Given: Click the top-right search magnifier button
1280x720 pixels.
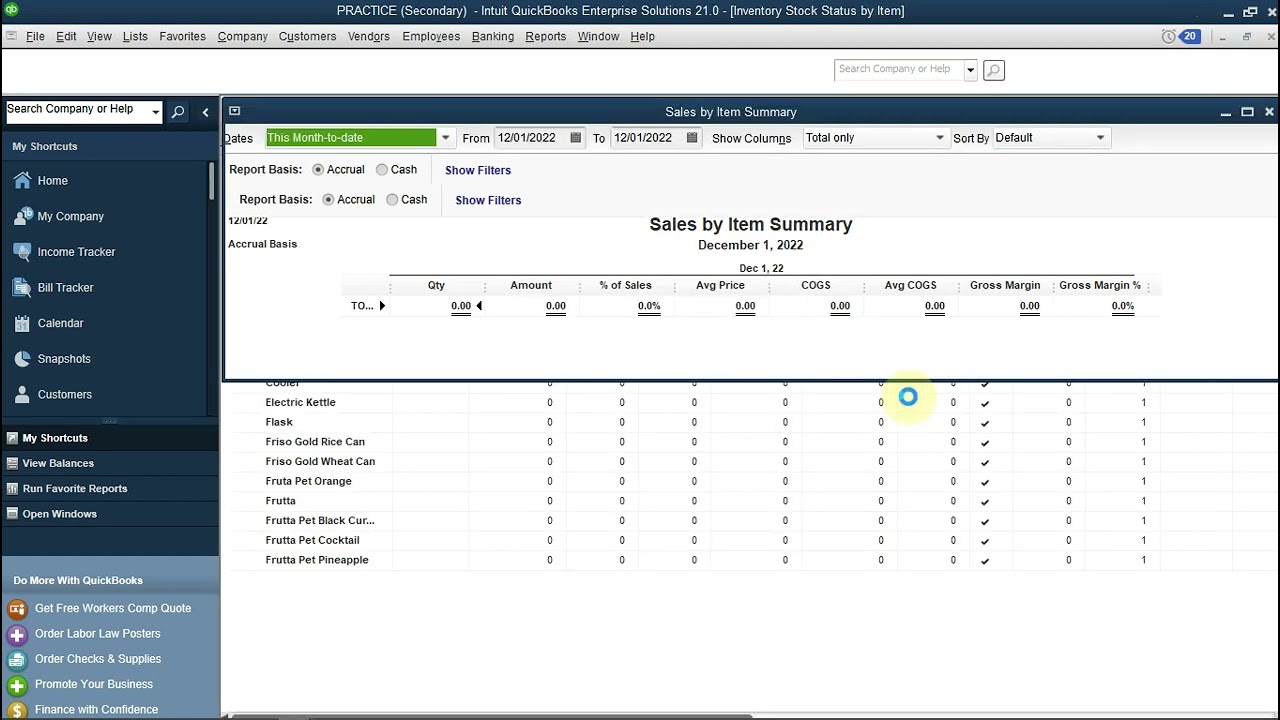Looking at the screenshot, I should tap(993, 70).
